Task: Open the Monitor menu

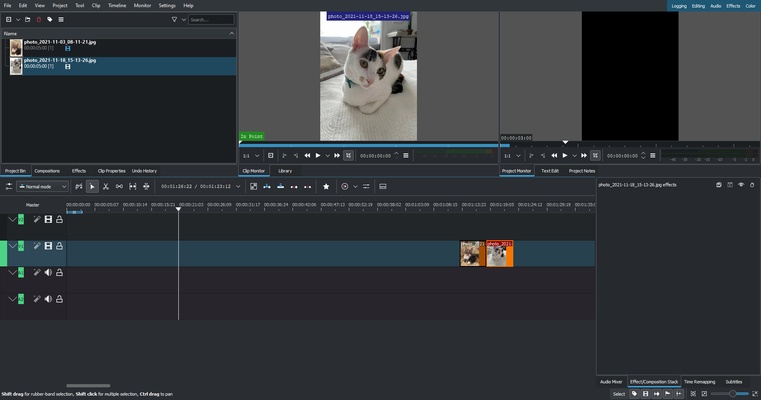Action: point(142,5)
